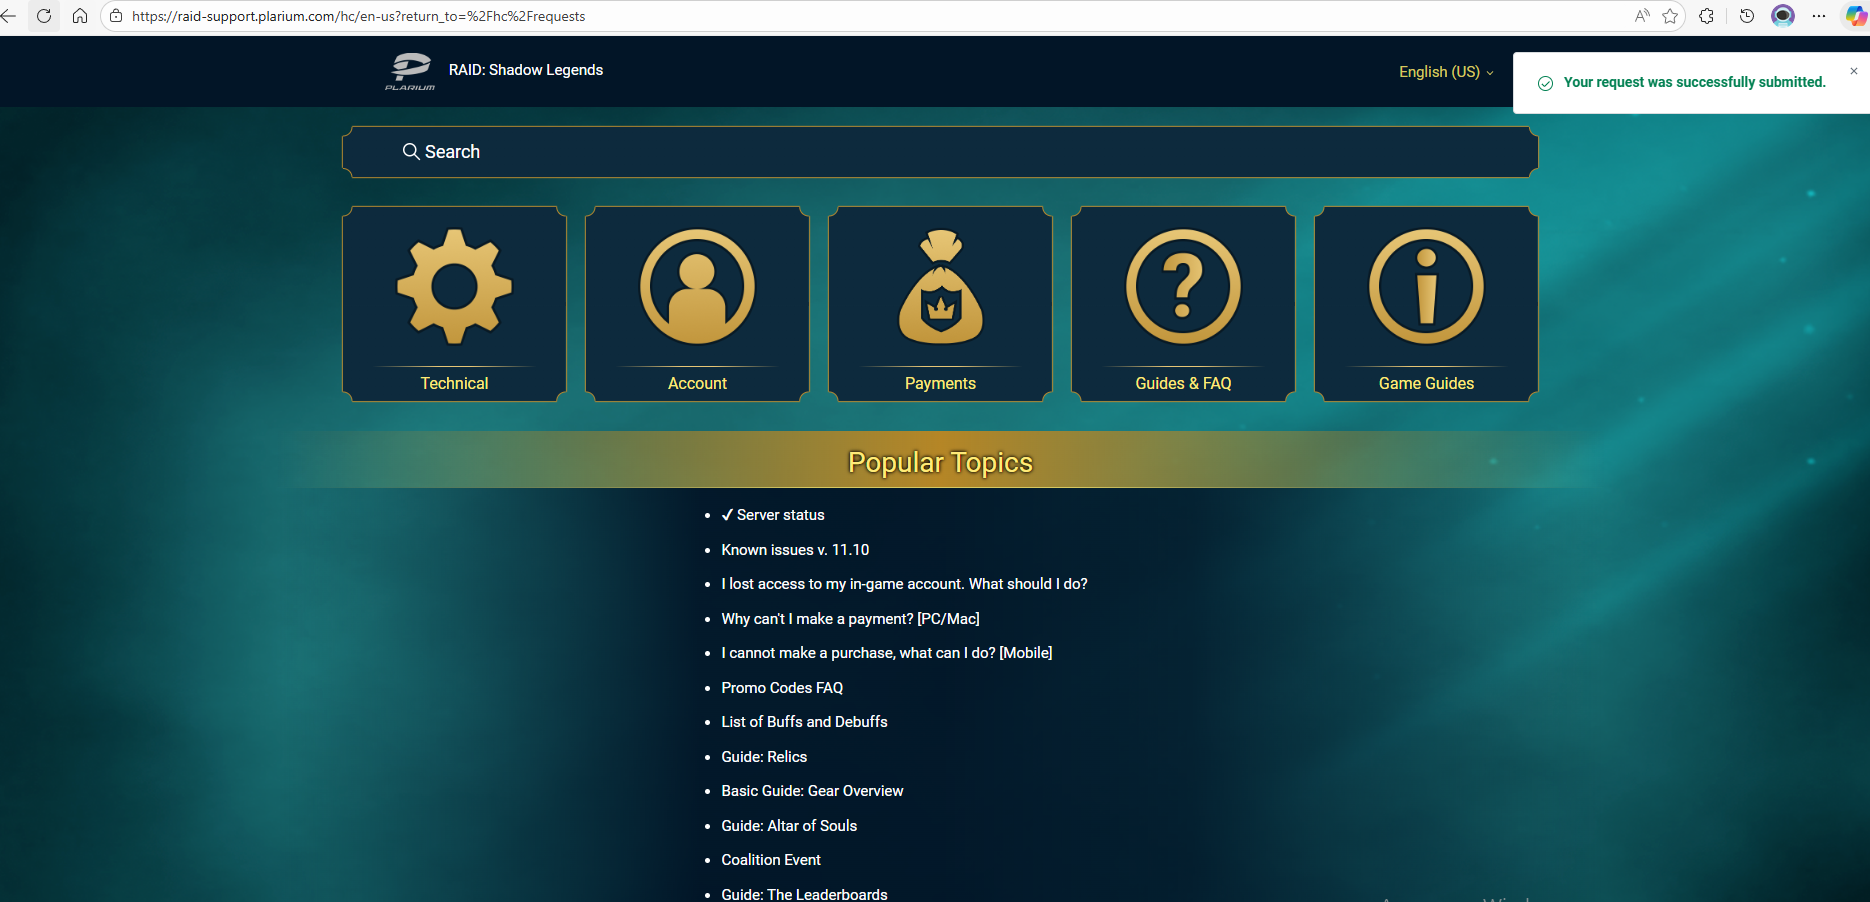Open the Account person icon category
This screenshot has width=1870, height=902.
pos(697,288)
